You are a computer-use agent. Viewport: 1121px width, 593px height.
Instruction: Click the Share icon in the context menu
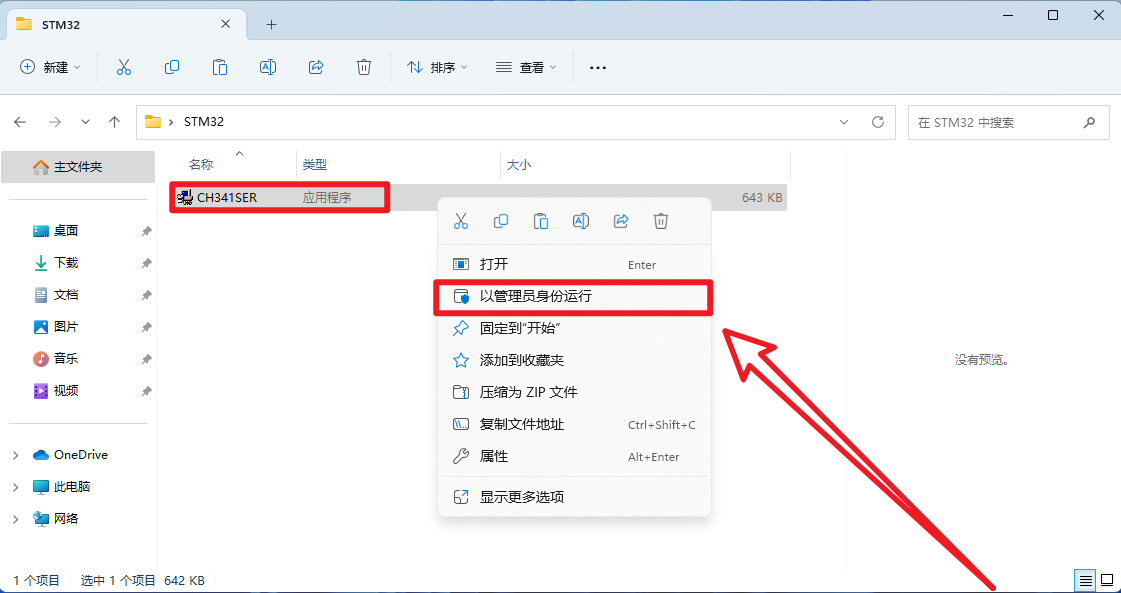pyautogui.click(x=621, y=221)
